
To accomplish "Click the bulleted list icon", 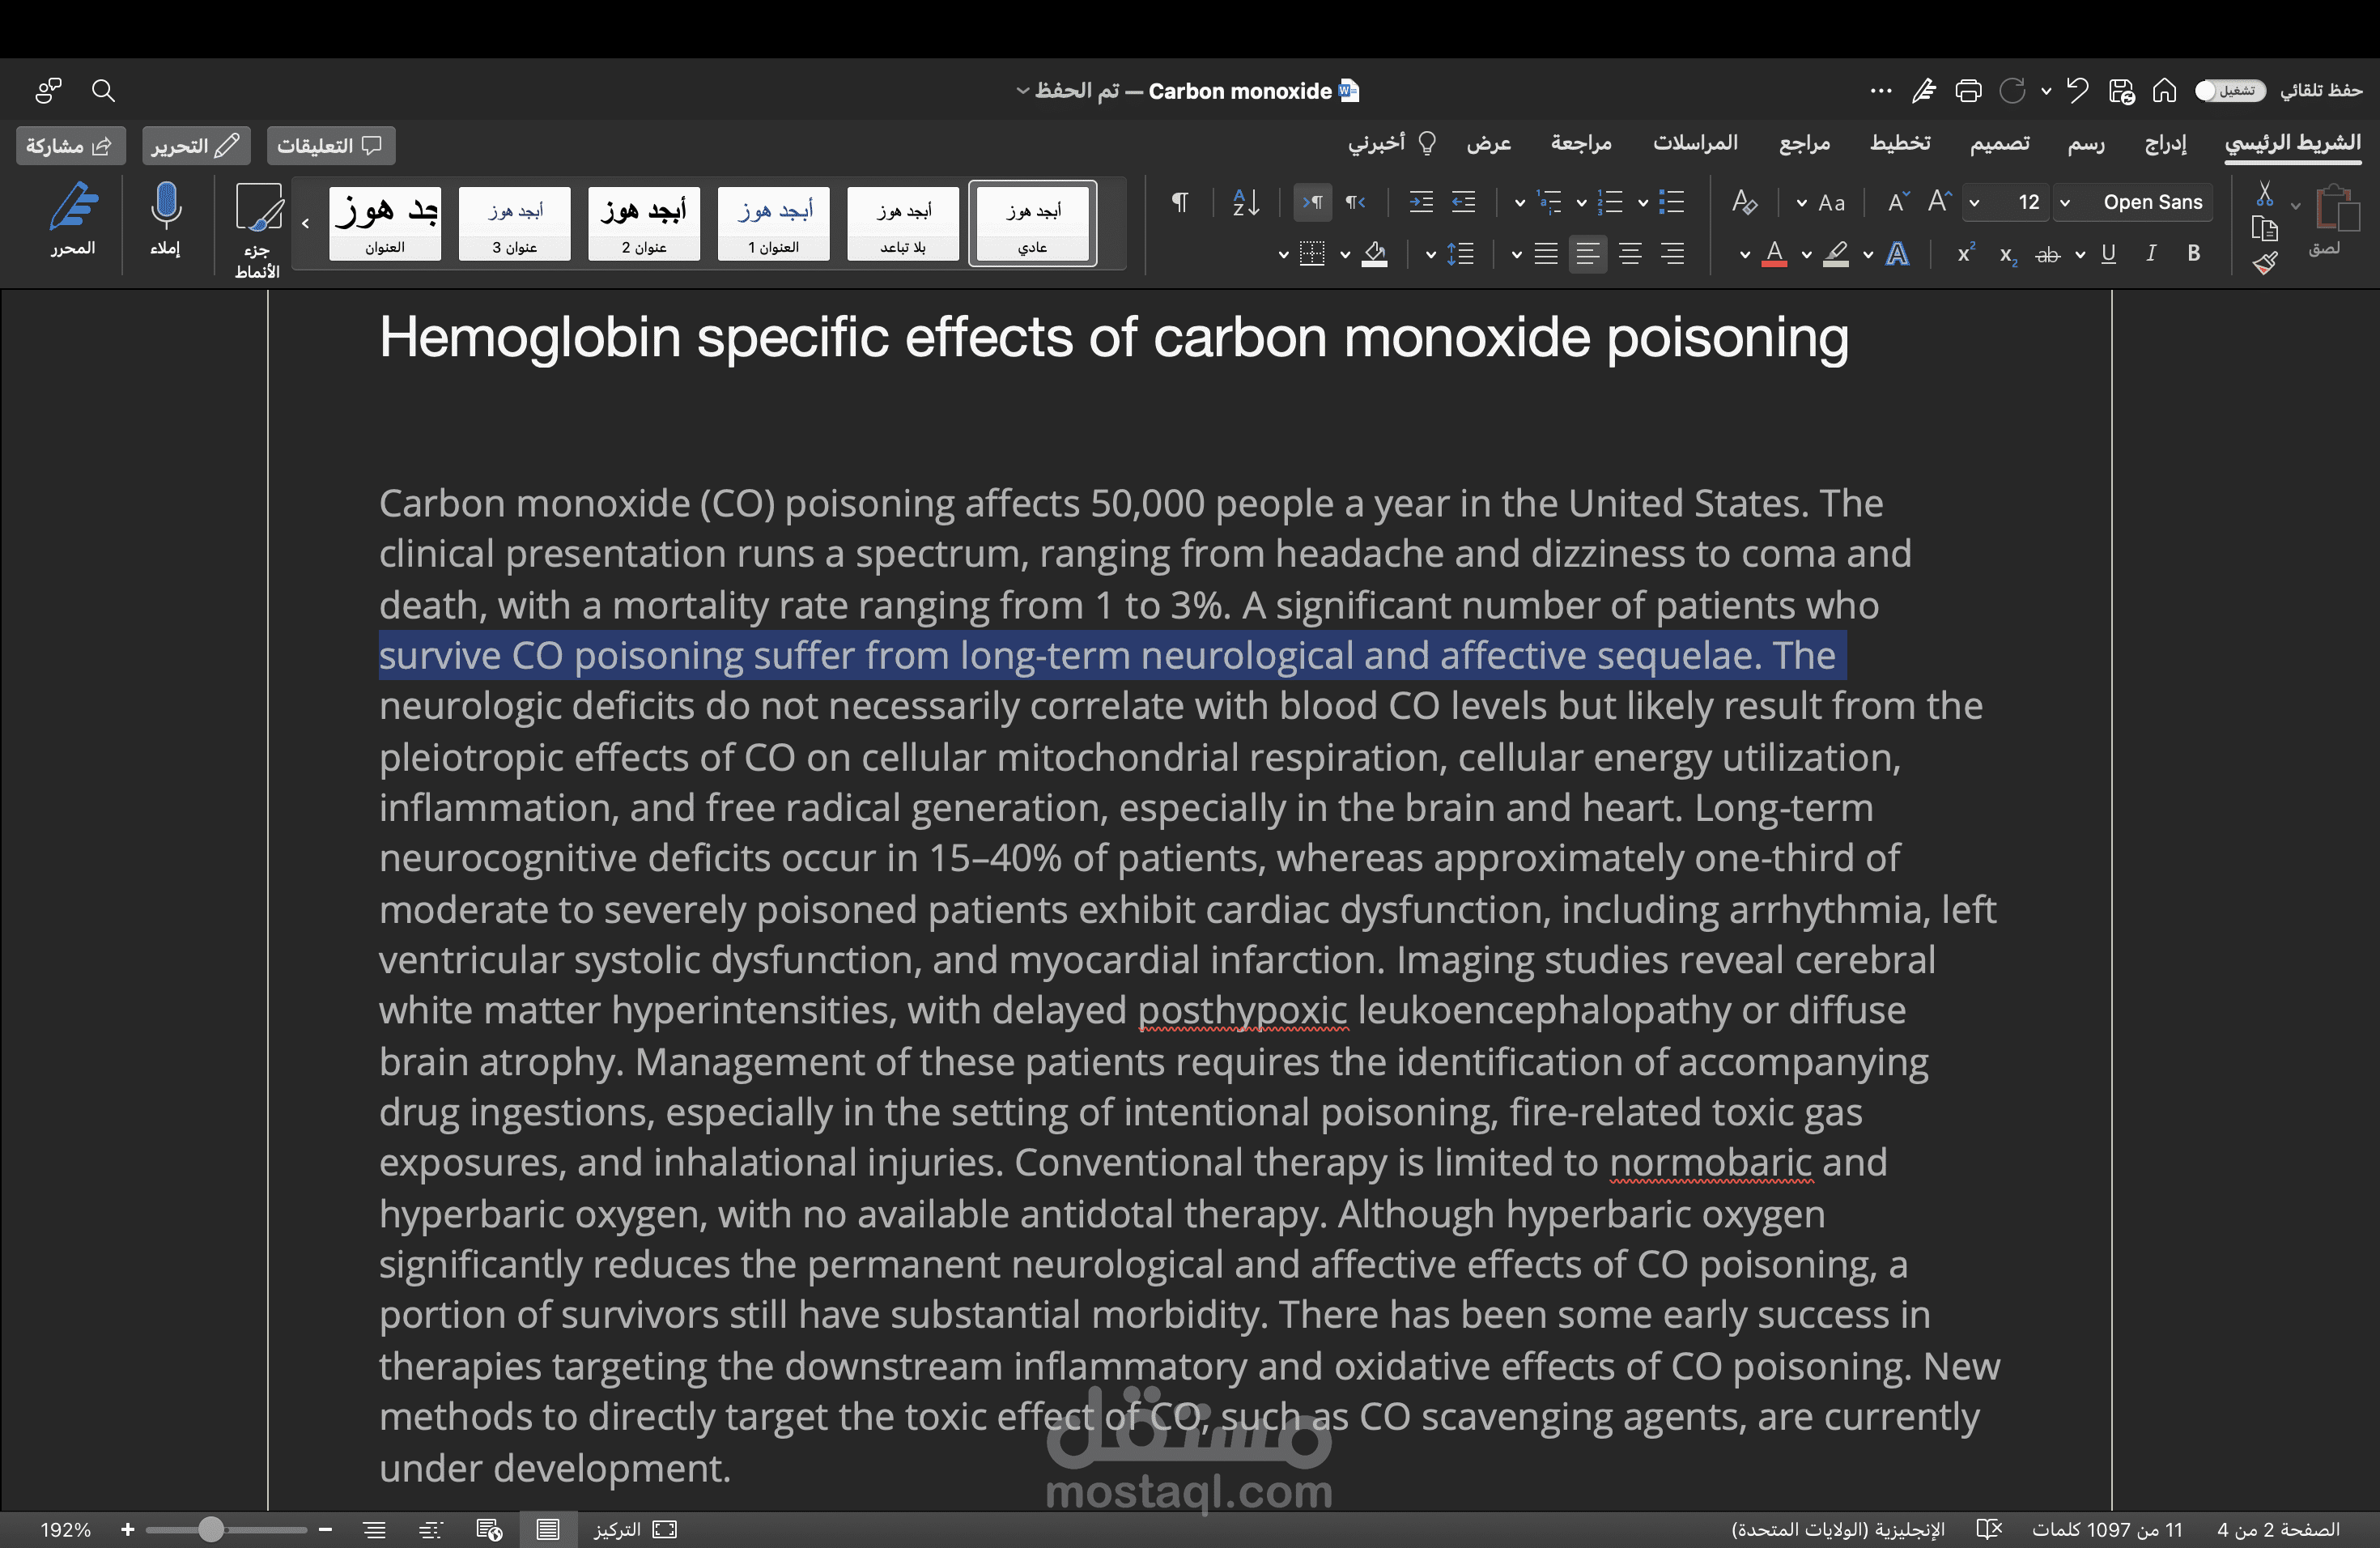I will click(x=1671, y=202).
